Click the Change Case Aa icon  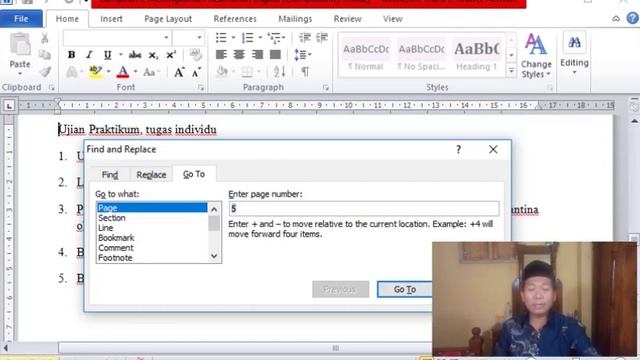click(149, 72)
